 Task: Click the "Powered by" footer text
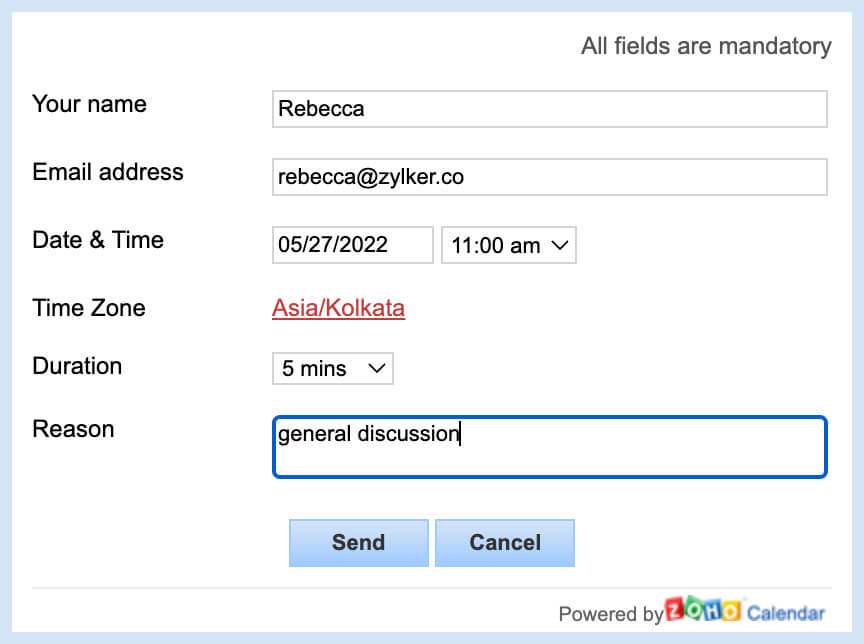point(610,614)
